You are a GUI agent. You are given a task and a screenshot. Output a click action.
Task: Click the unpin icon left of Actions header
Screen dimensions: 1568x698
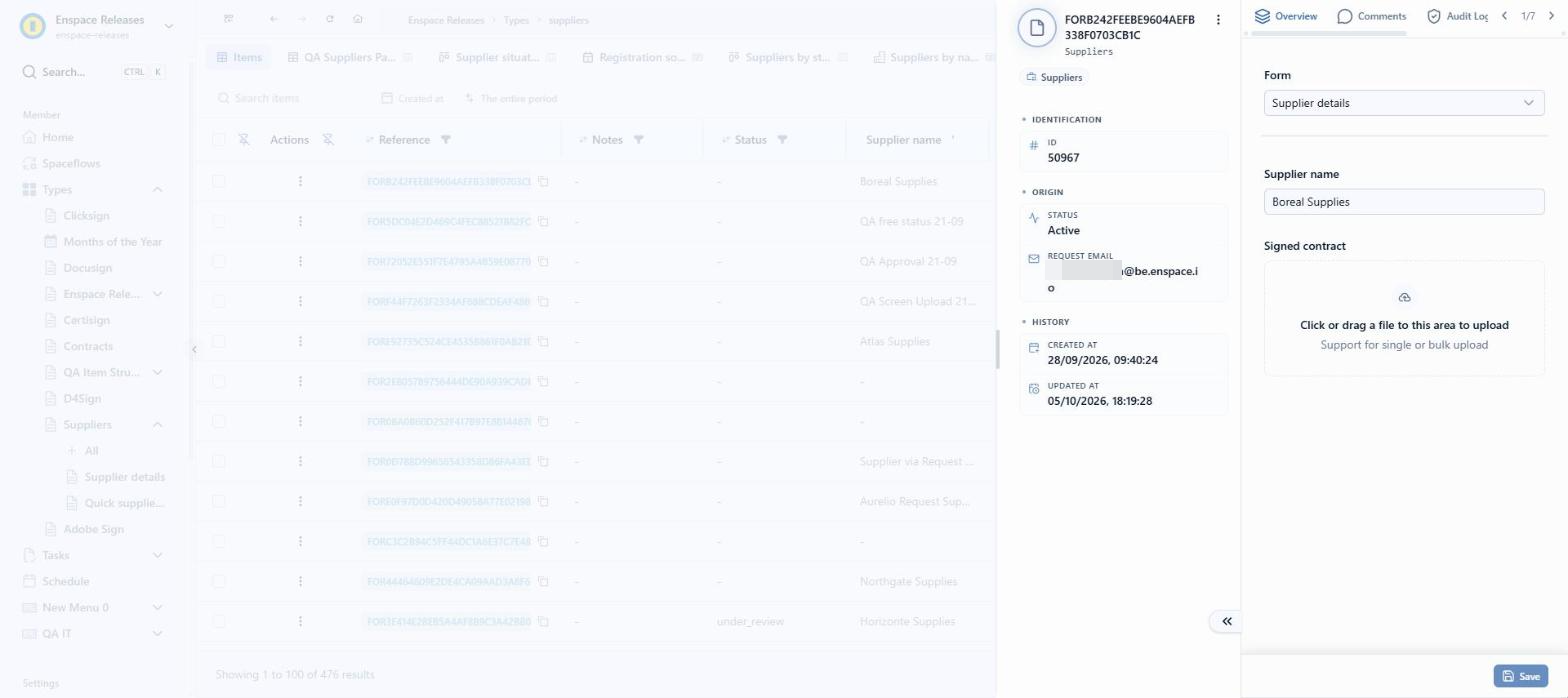pos(244,140)
